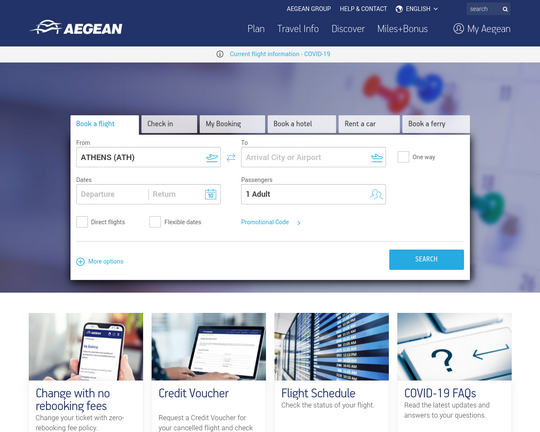Click the site search input field
Screen dimensions: 540x432
[484, 9]
